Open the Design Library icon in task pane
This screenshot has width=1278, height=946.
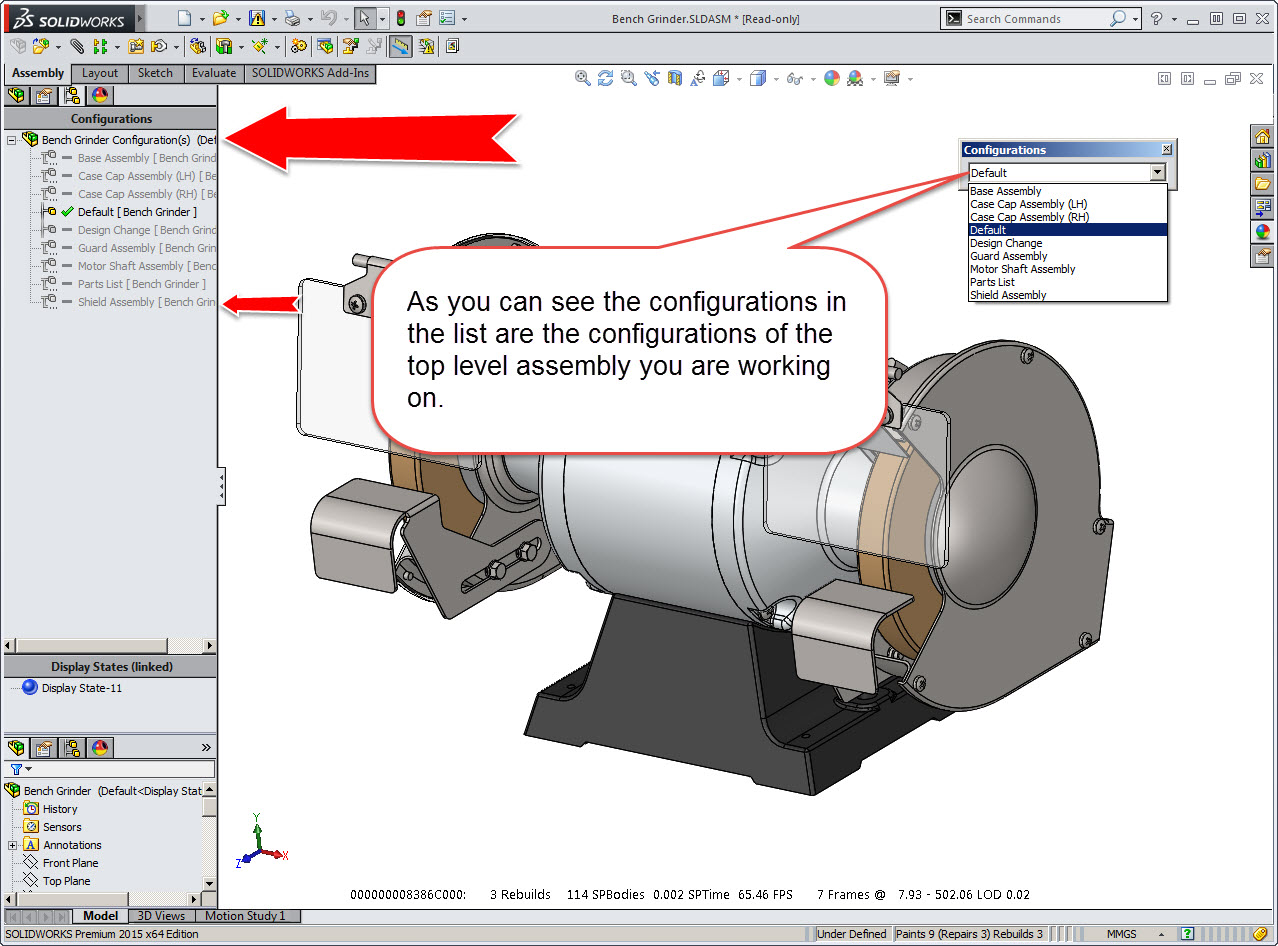(x=1263, y=160)
